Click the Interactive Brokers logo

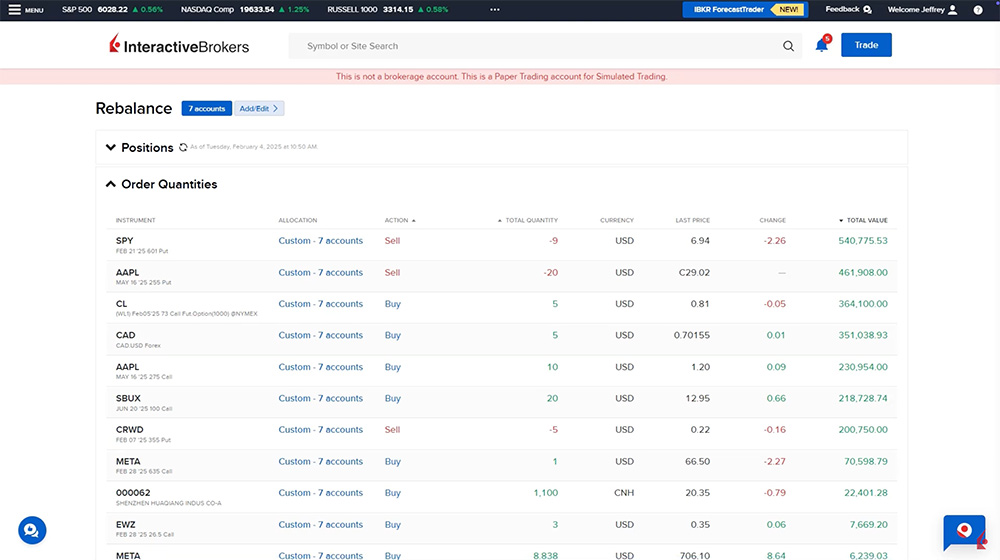(x=180, y=46)
